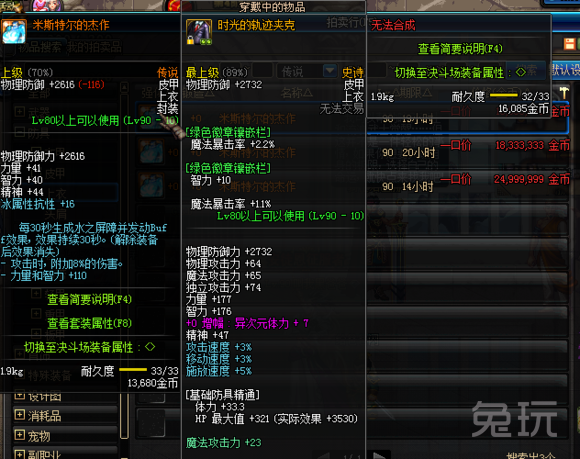Viewport: 580px width, 459px height.
Task: Click the 默认设置 button
Action: coord(564,70)
